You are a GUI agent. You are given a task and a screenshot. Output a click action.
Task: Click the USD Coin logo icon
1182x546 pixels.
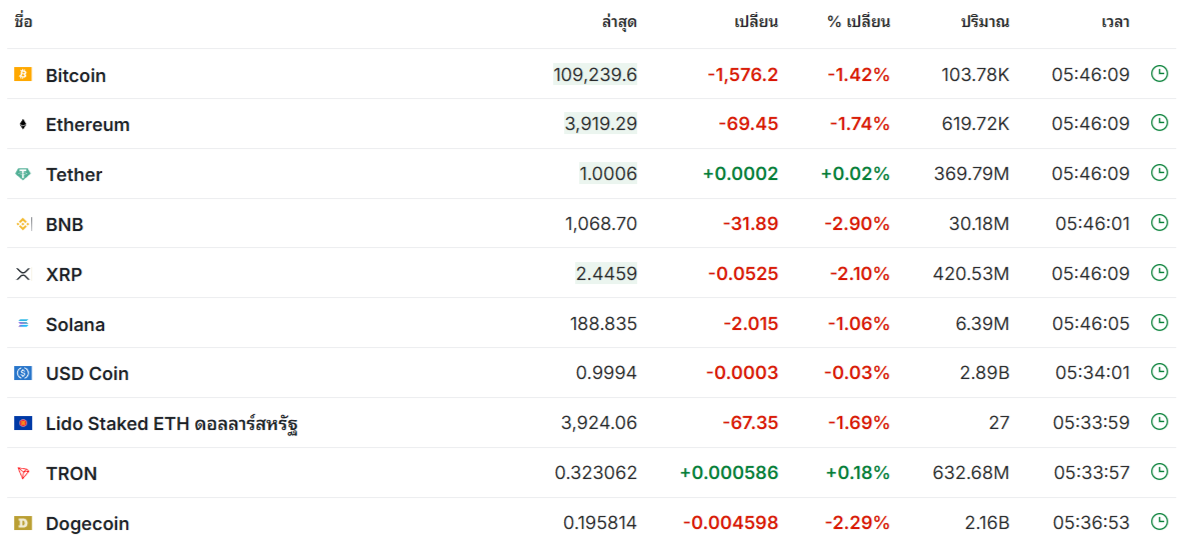tap(23, 373)
